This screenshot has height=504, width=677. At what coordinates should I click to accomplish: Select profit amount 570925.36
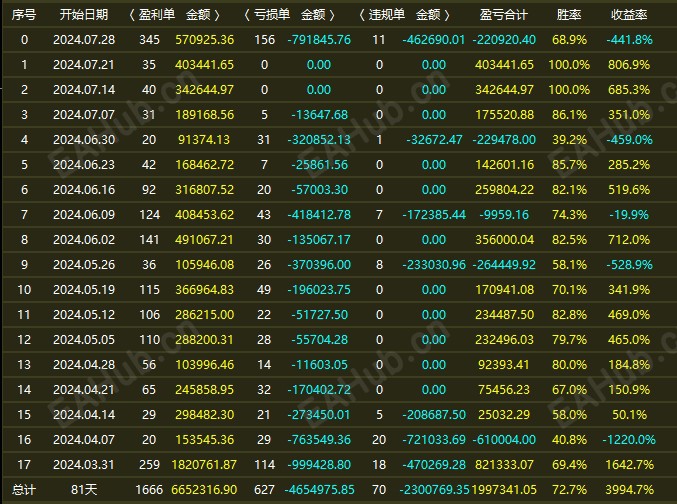(205, 40)
